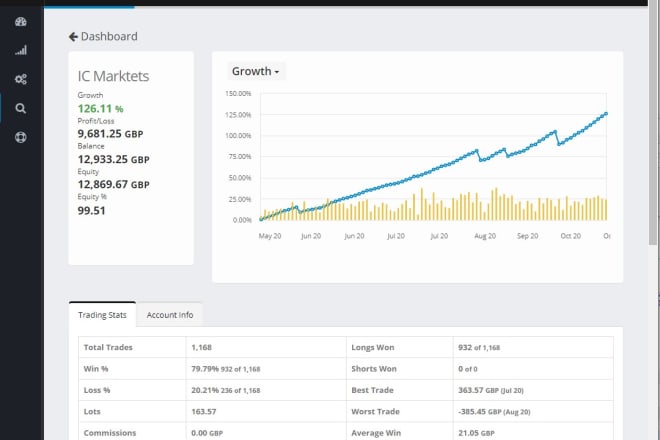Open the Growth chart type dropdown
660x440 pixels.
256,71
